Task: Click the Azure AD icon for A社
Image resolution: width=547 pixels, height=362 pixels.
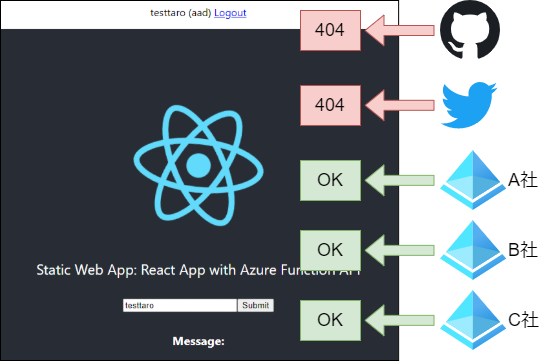Action: (x=473, y=180)
